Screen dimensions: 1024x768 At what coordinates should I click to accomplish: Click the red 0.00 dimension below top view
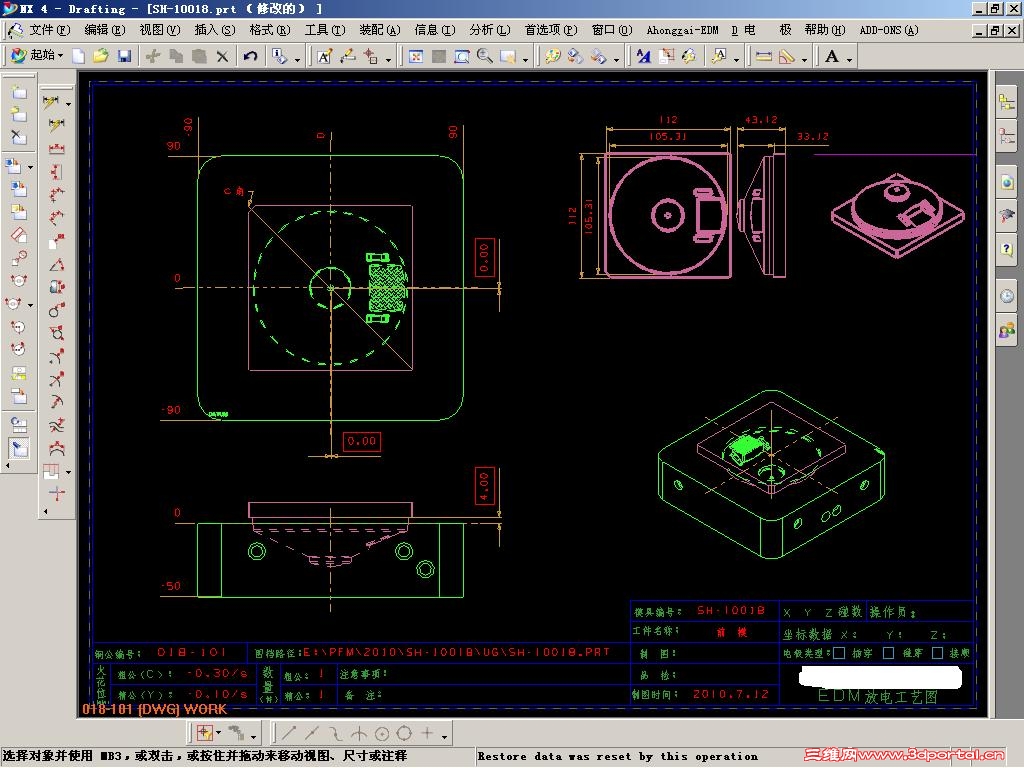click(362, 441)
